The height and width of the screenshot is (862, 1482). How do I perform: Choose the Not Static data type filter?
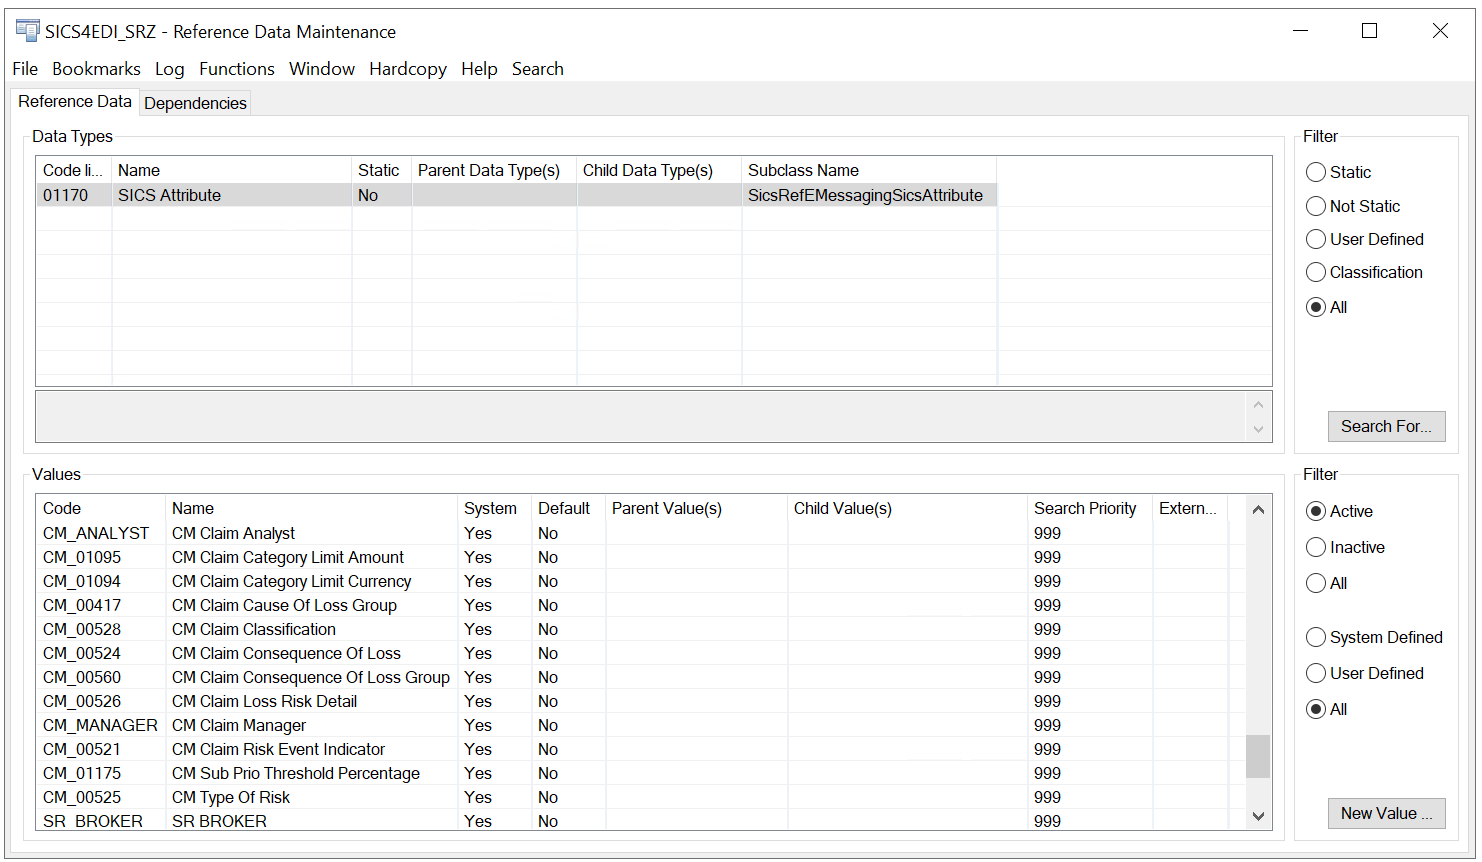tap(1316, 207)
